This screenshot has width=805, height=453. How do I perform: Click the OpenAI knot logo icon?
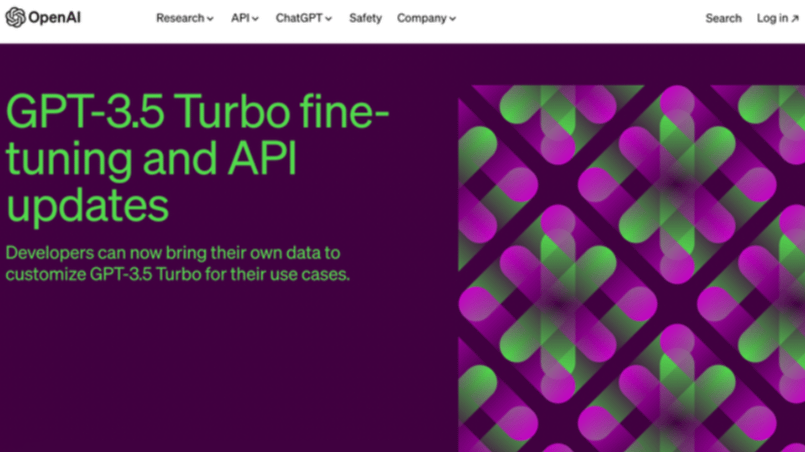[x=15, y=18]
